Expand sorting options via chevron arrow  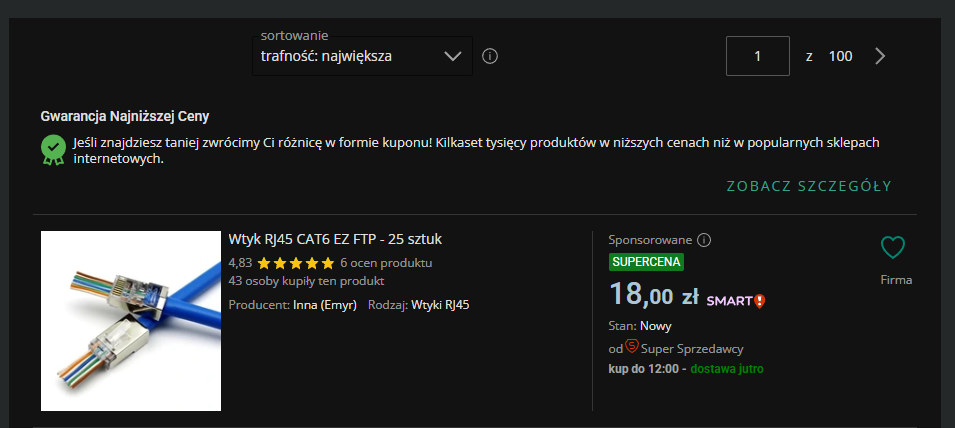(453, 56)
